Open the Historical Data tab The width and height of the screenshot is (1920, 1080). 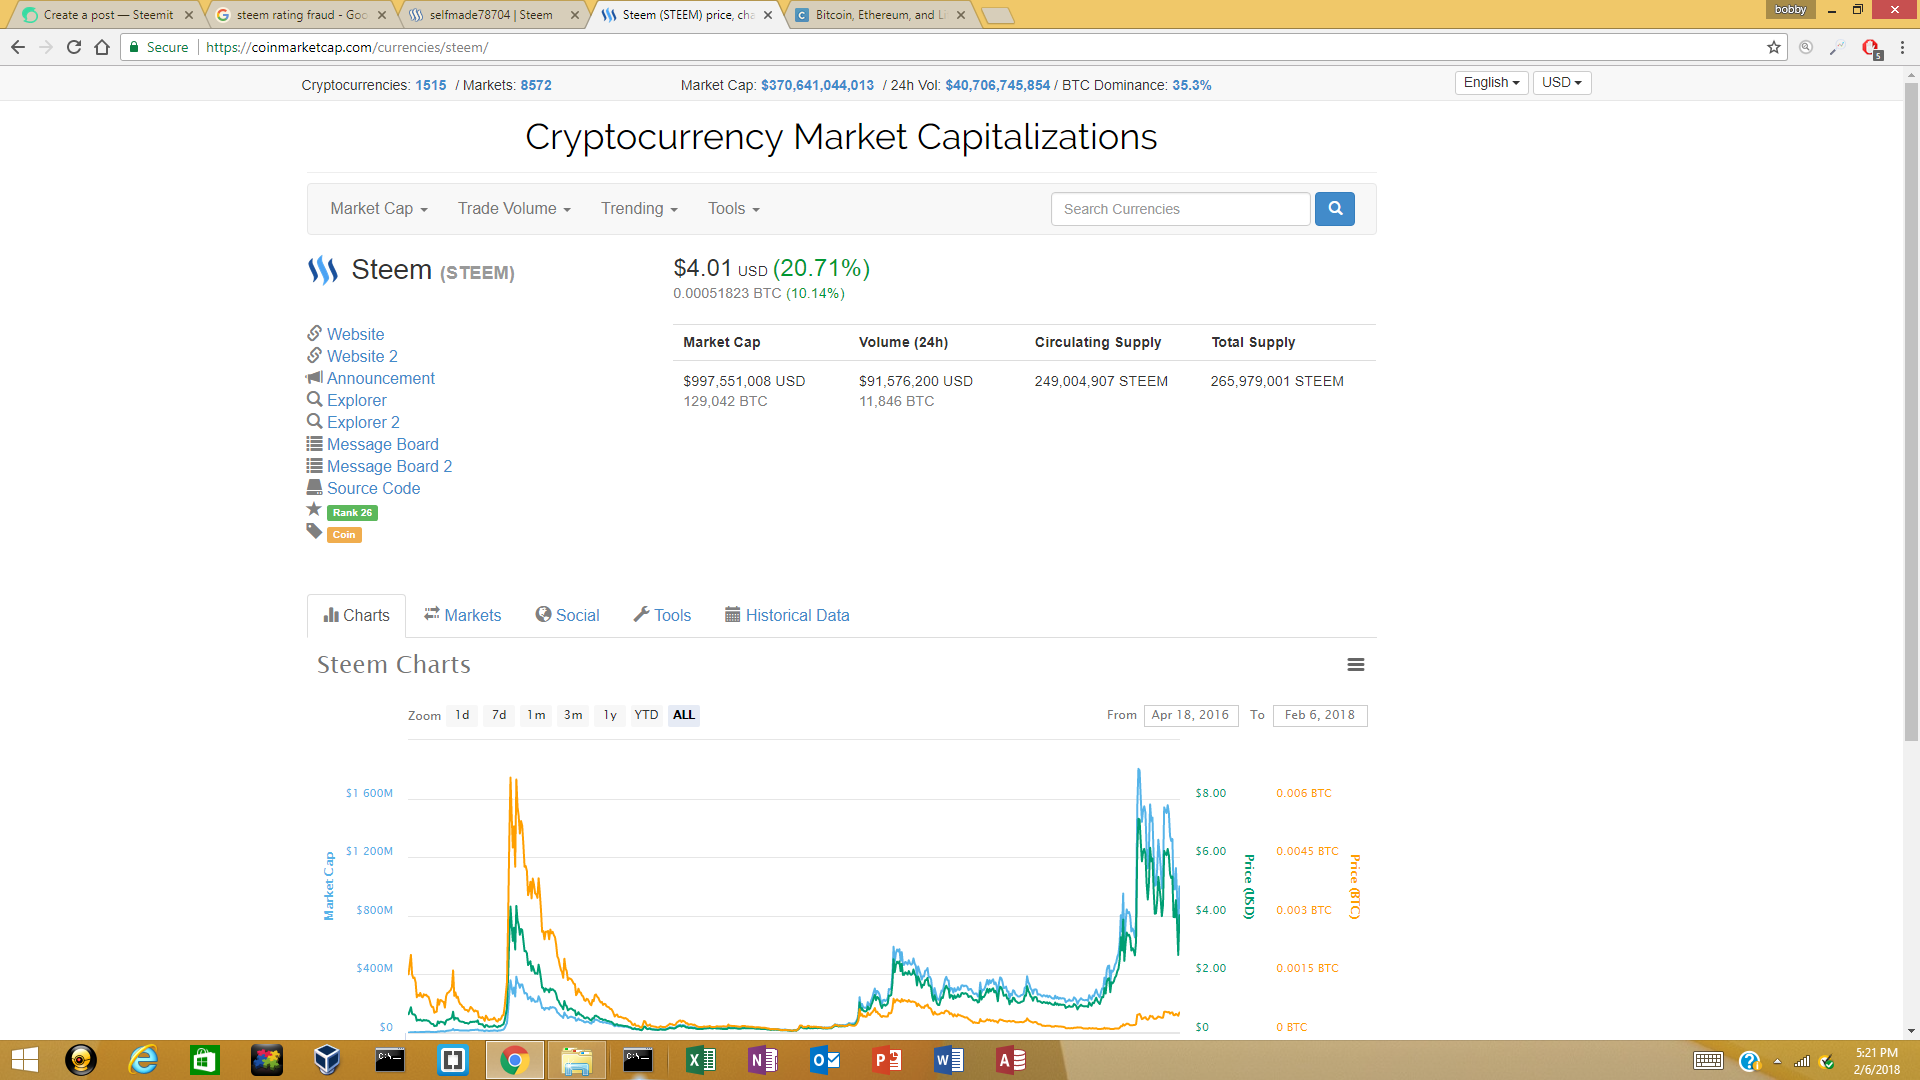787,616
